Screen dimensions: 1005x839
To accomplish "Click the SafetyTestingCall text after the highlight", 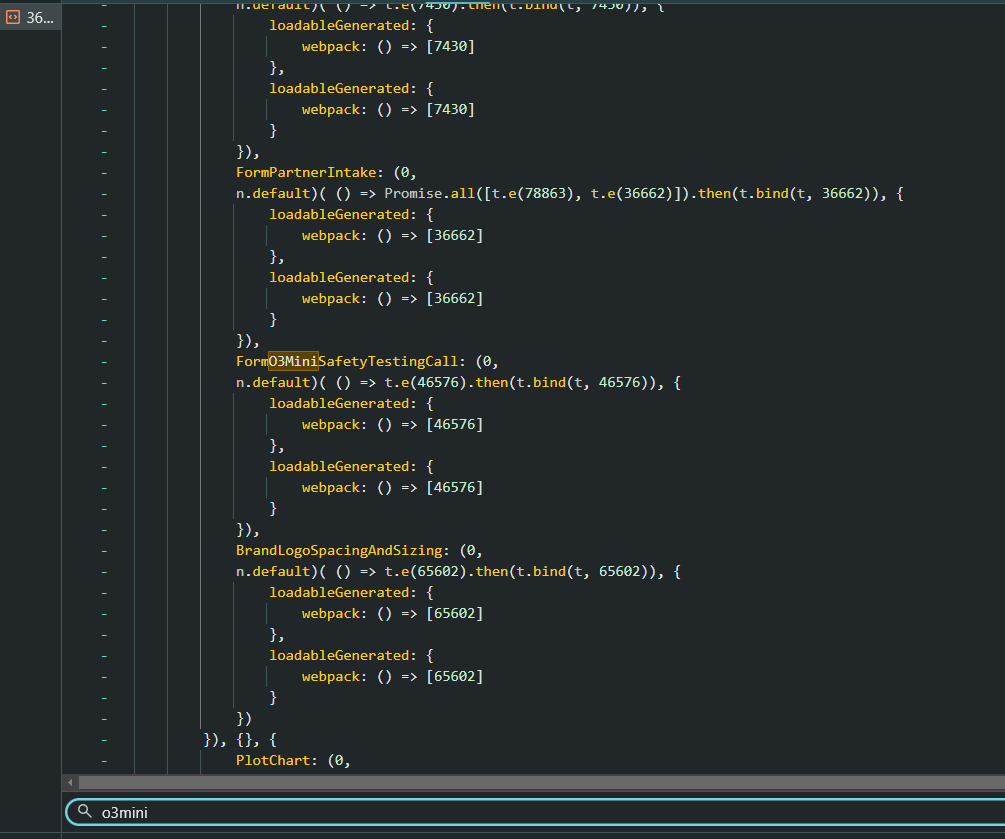I will (x=388, y=361).
